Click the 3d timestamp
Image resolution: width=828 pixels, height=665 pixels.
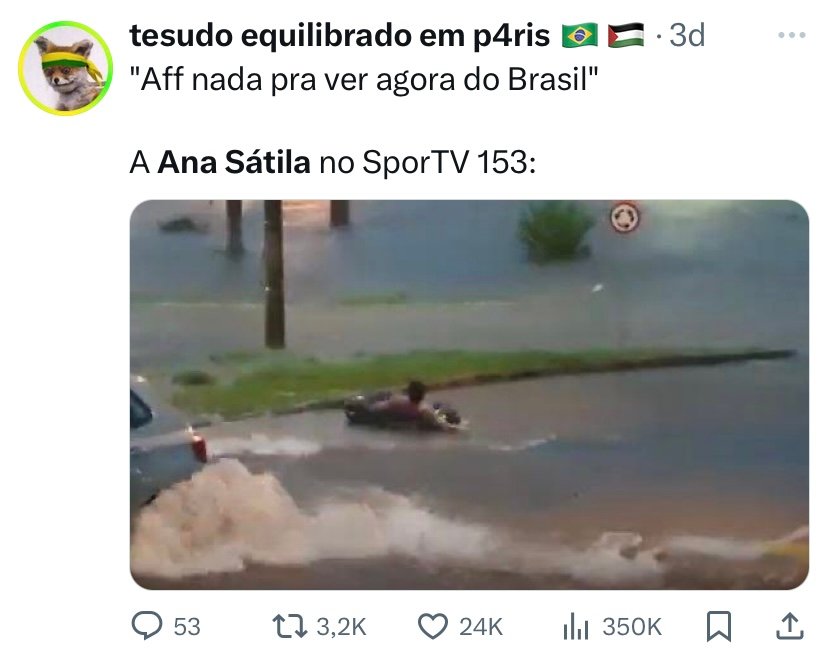[x=687, y=35]
